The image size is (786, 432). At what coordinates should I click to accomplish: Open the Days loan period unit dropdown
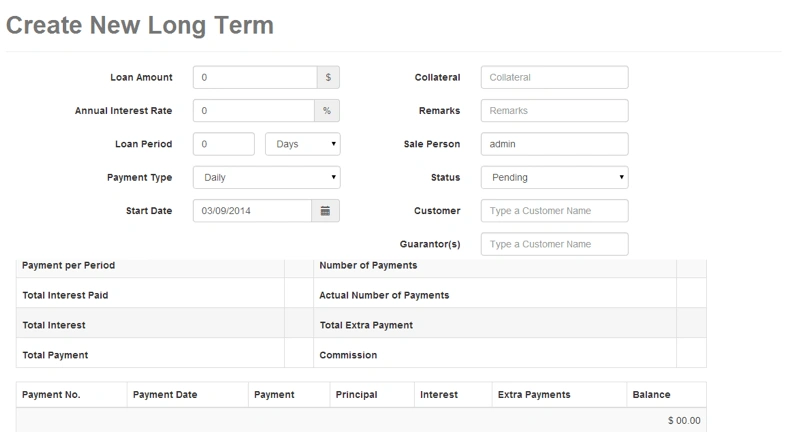(303, 144)
